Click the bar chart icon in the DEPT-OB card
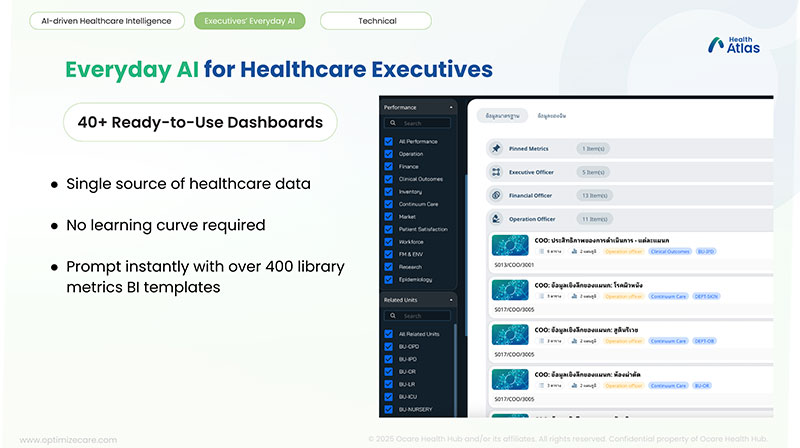This screenshot has width=800, height=448. click(574, 341)
